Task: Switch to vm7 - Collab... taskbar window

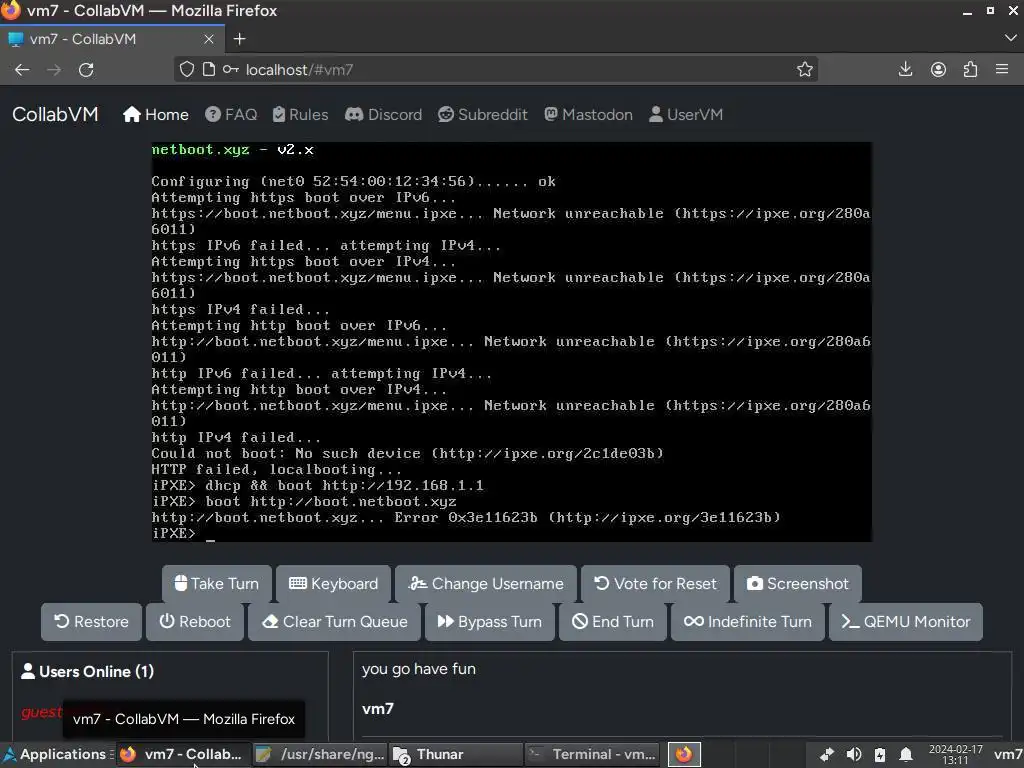Action: tap(182, 754)
